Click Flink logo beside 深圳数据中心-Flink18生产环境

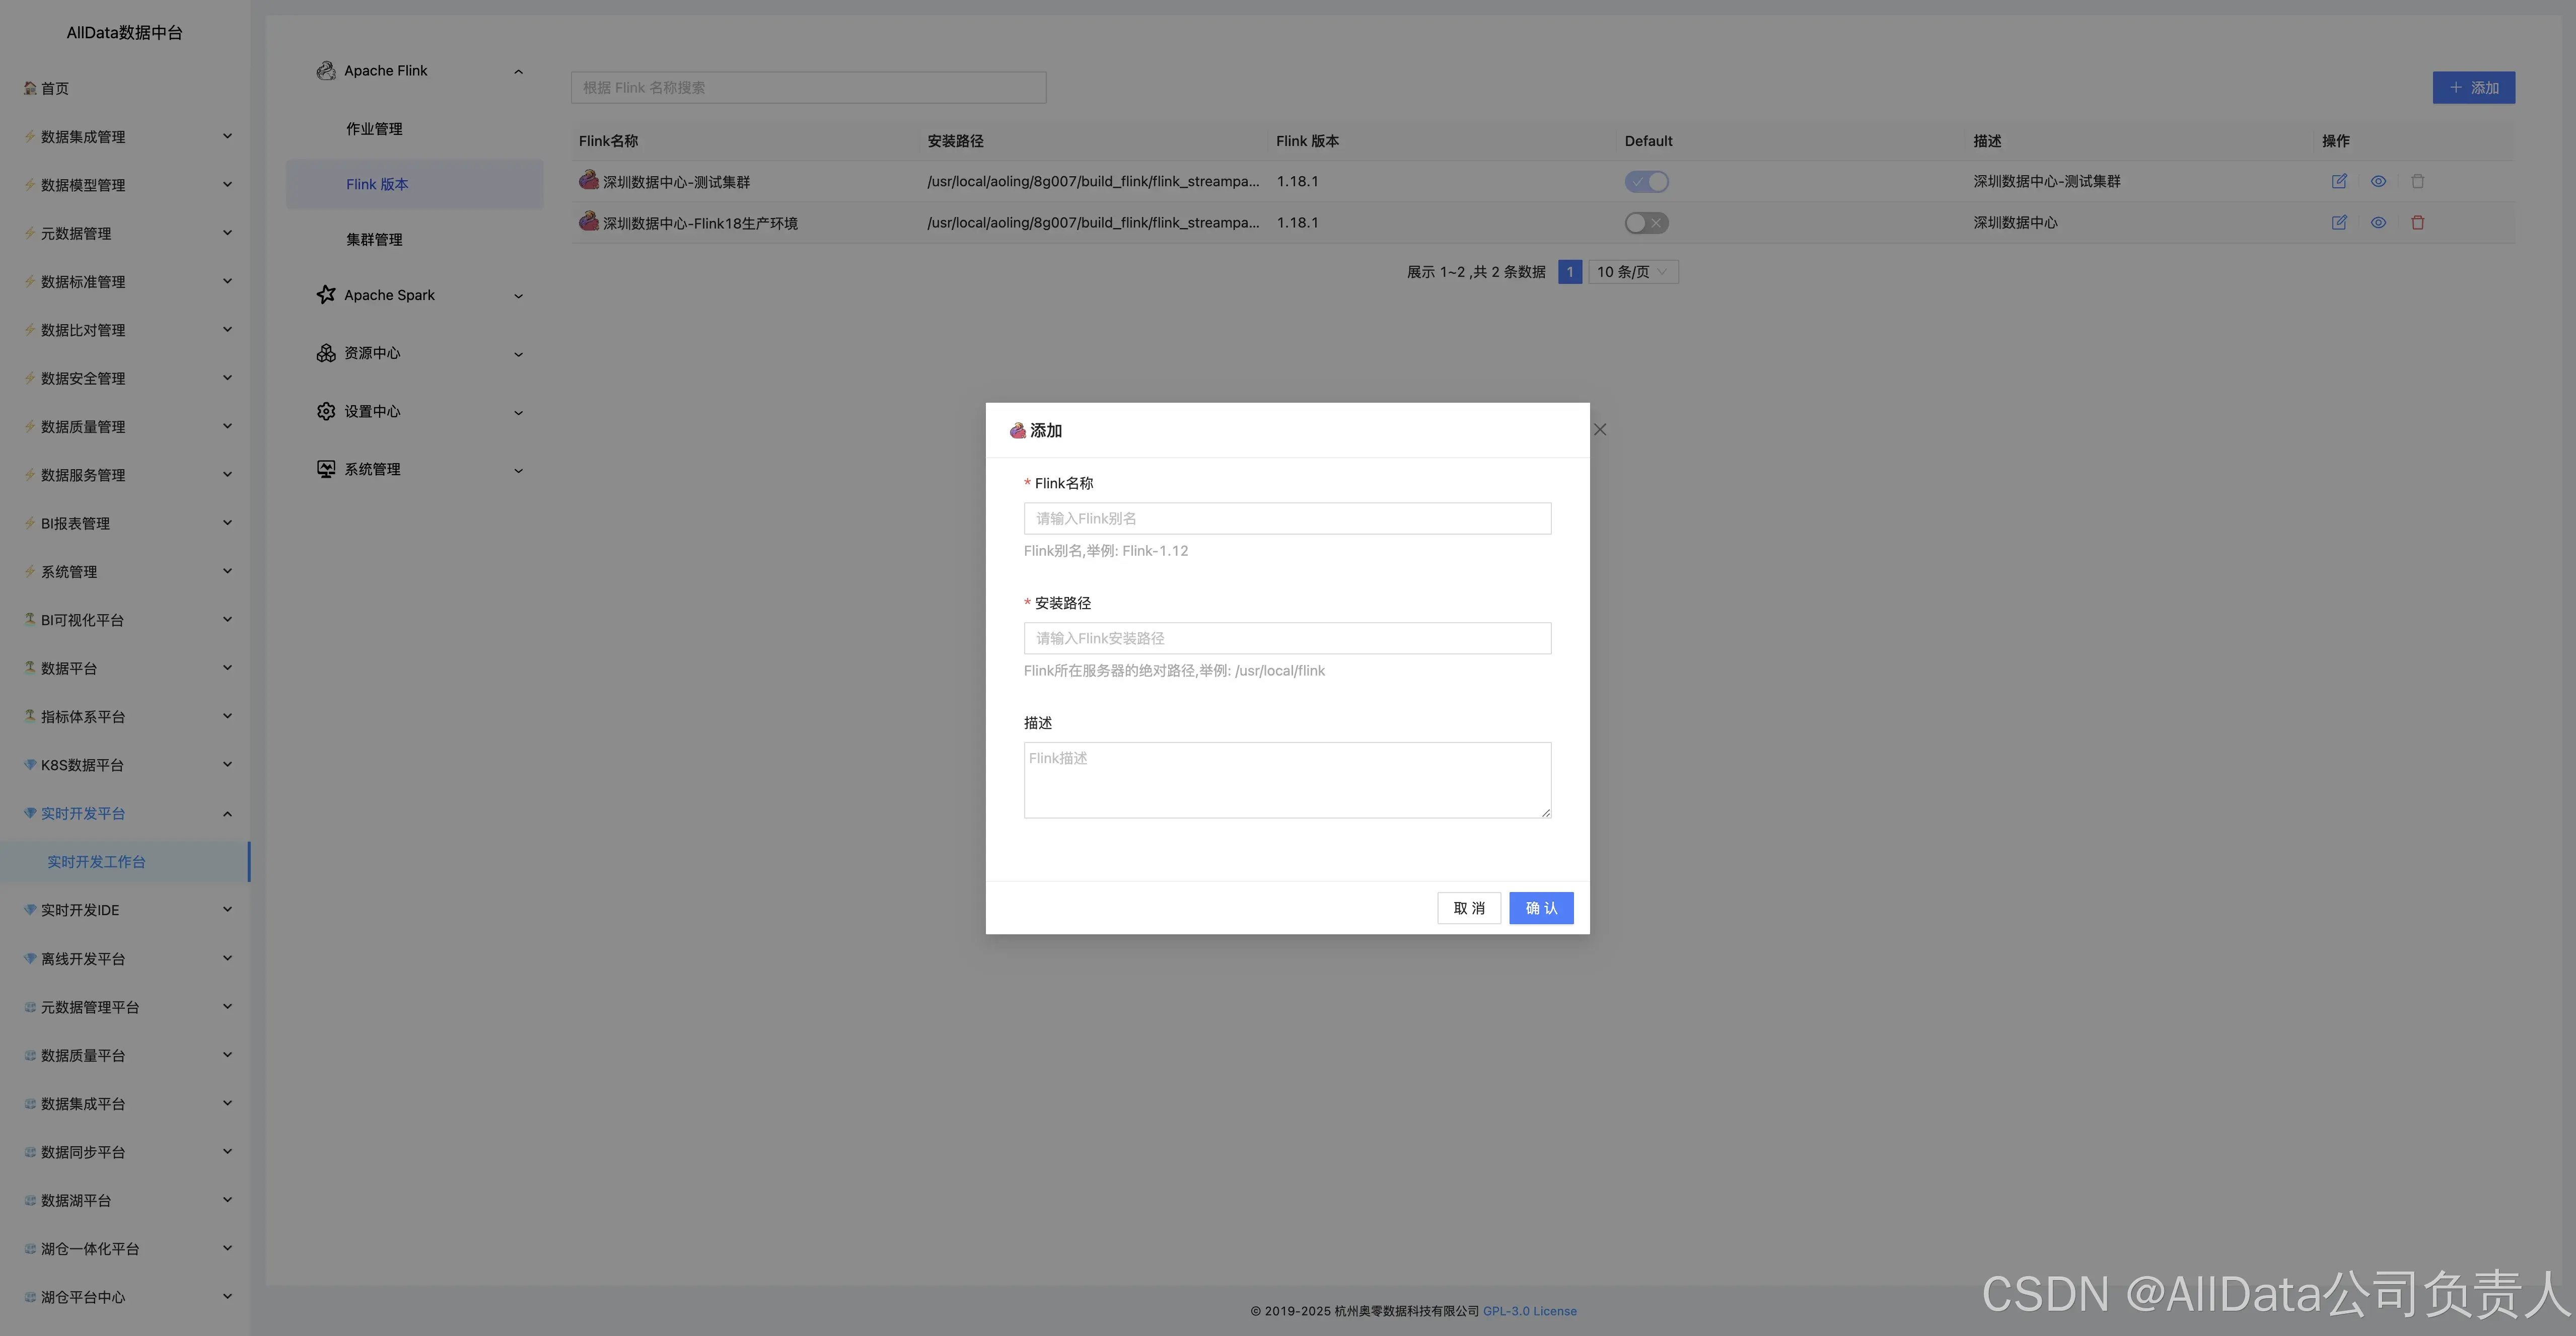click(589, 221)
